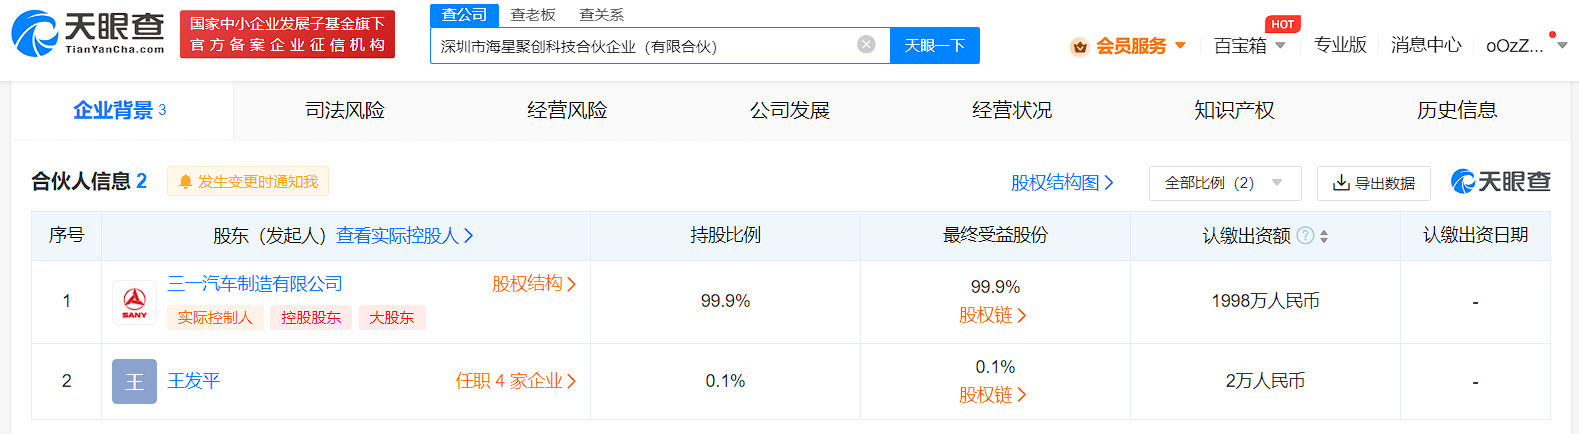
Task: Click the 认缴出资日期 column header
Action: coord(1475,235)
